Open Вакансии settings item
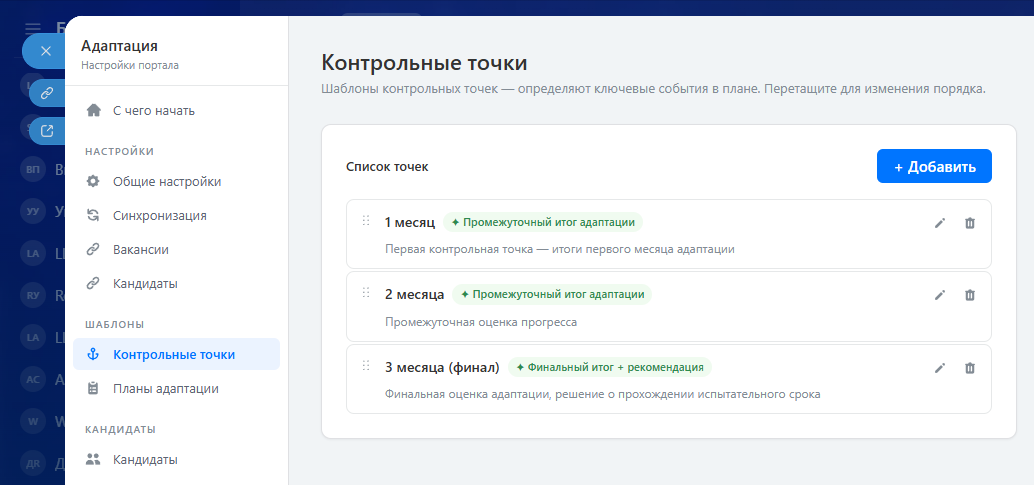The height and width of the screenshot is (485, 1034). [x=176, y=249]
